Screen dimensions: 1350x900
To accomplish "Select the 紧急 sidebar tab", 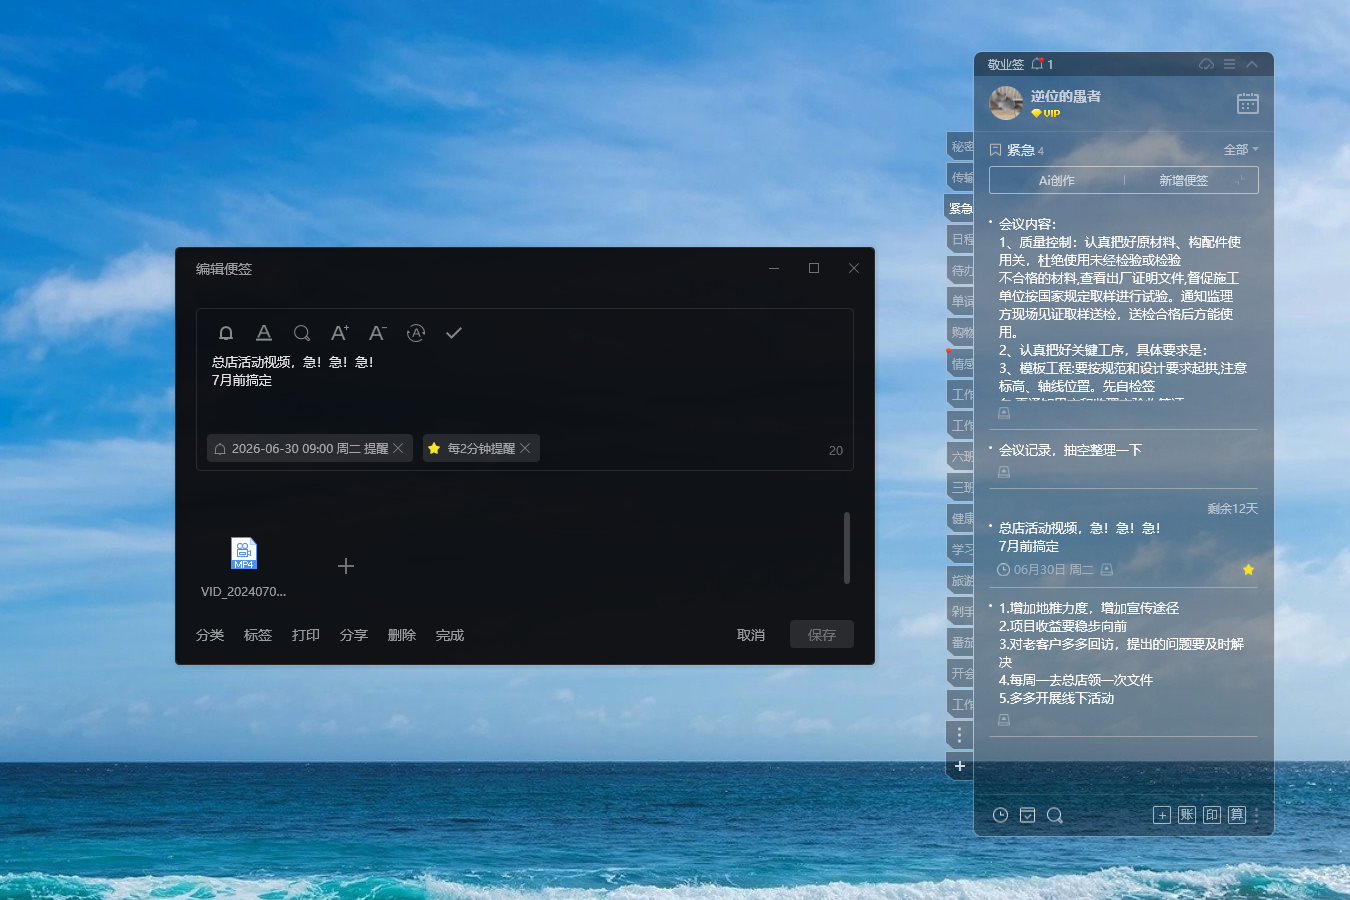I will tap(960, 208).
